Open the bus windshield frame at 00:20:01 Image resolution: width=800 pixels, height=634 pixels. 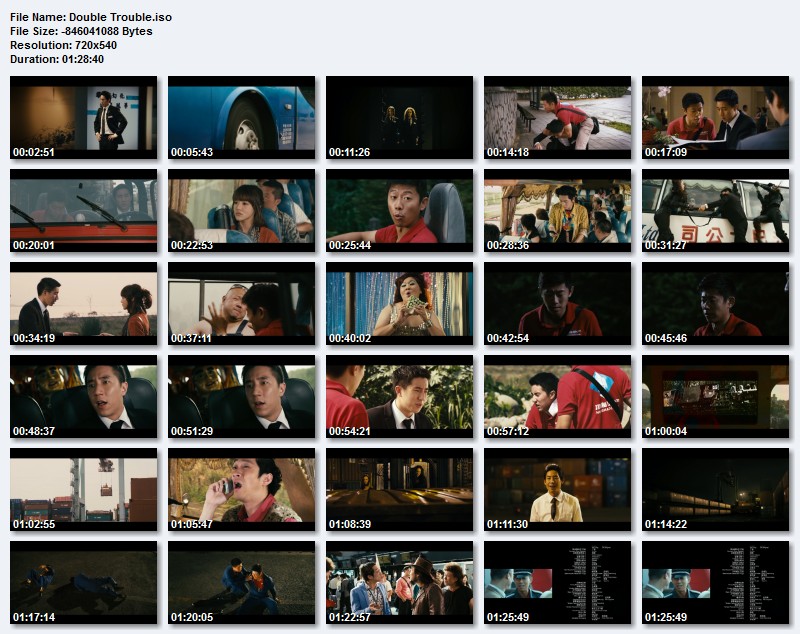[84, 211]
